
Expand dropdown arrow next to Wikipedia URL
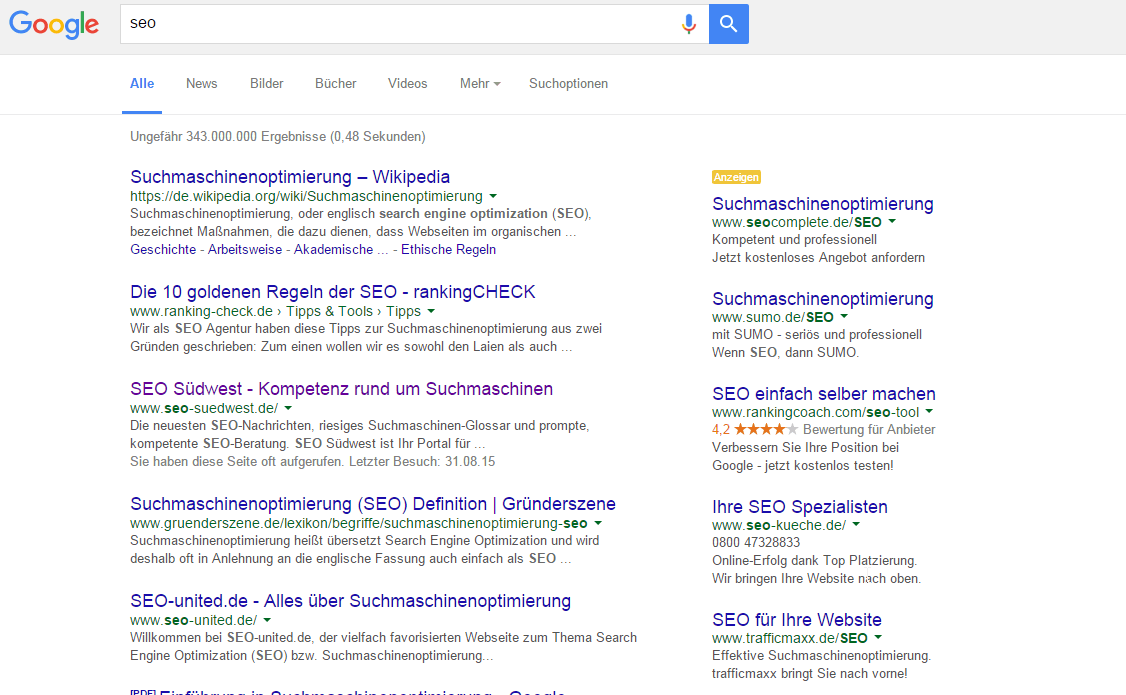(493, 196)
